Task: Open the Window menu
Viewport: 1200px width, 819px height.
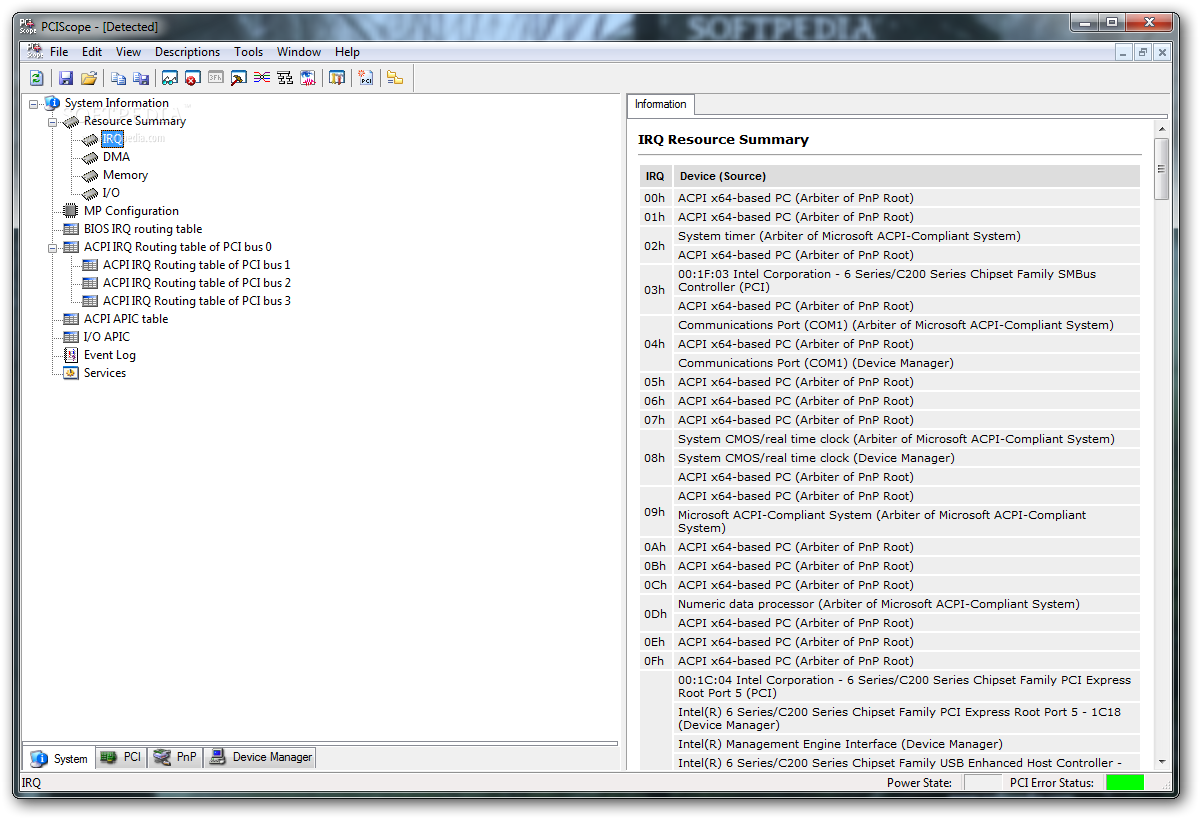Action: 299,52
